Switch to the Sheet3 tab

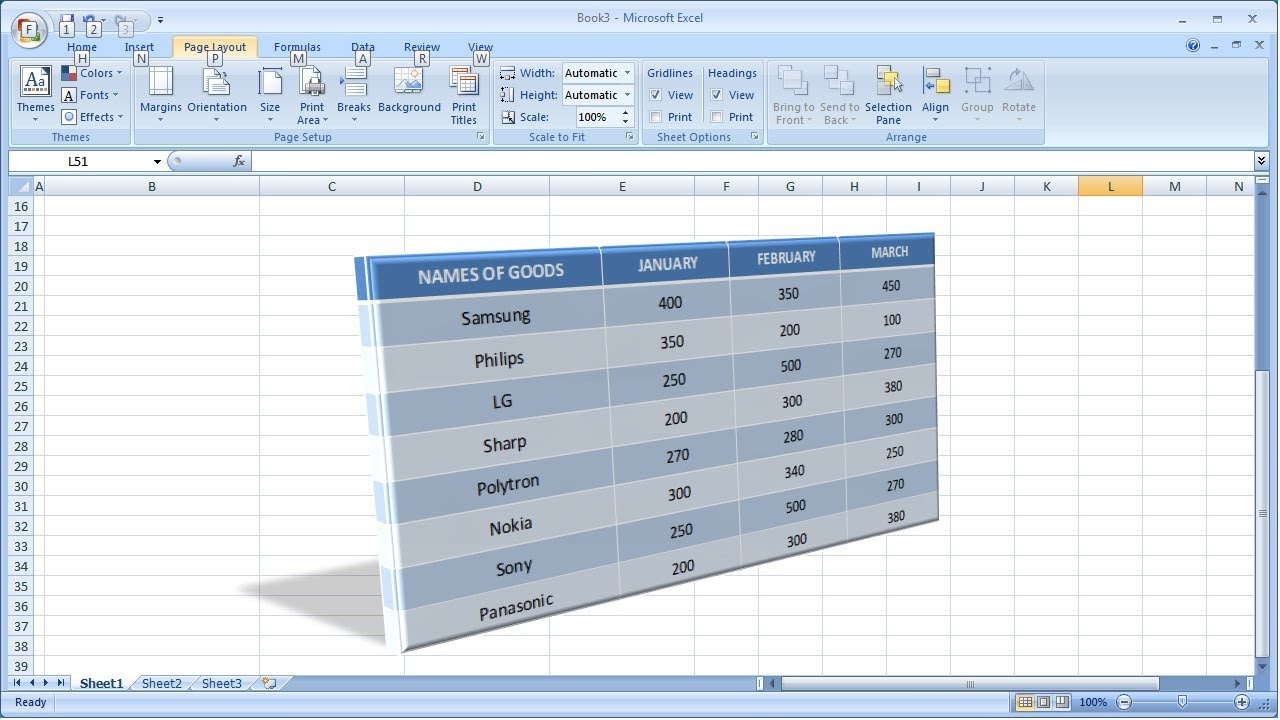click(222, 684)
